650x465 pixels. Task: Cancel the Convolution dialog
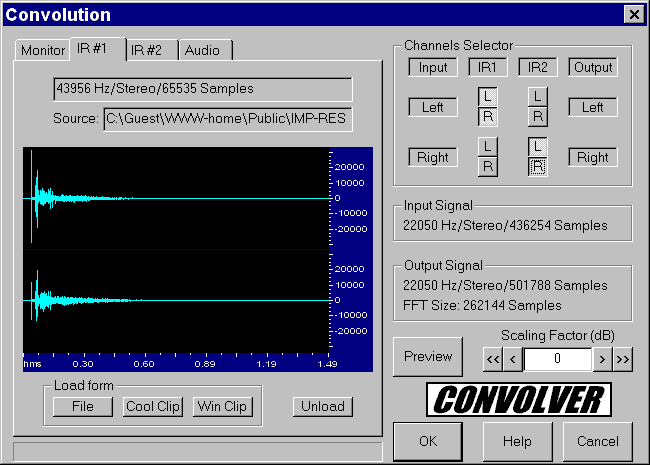point(598,442)
